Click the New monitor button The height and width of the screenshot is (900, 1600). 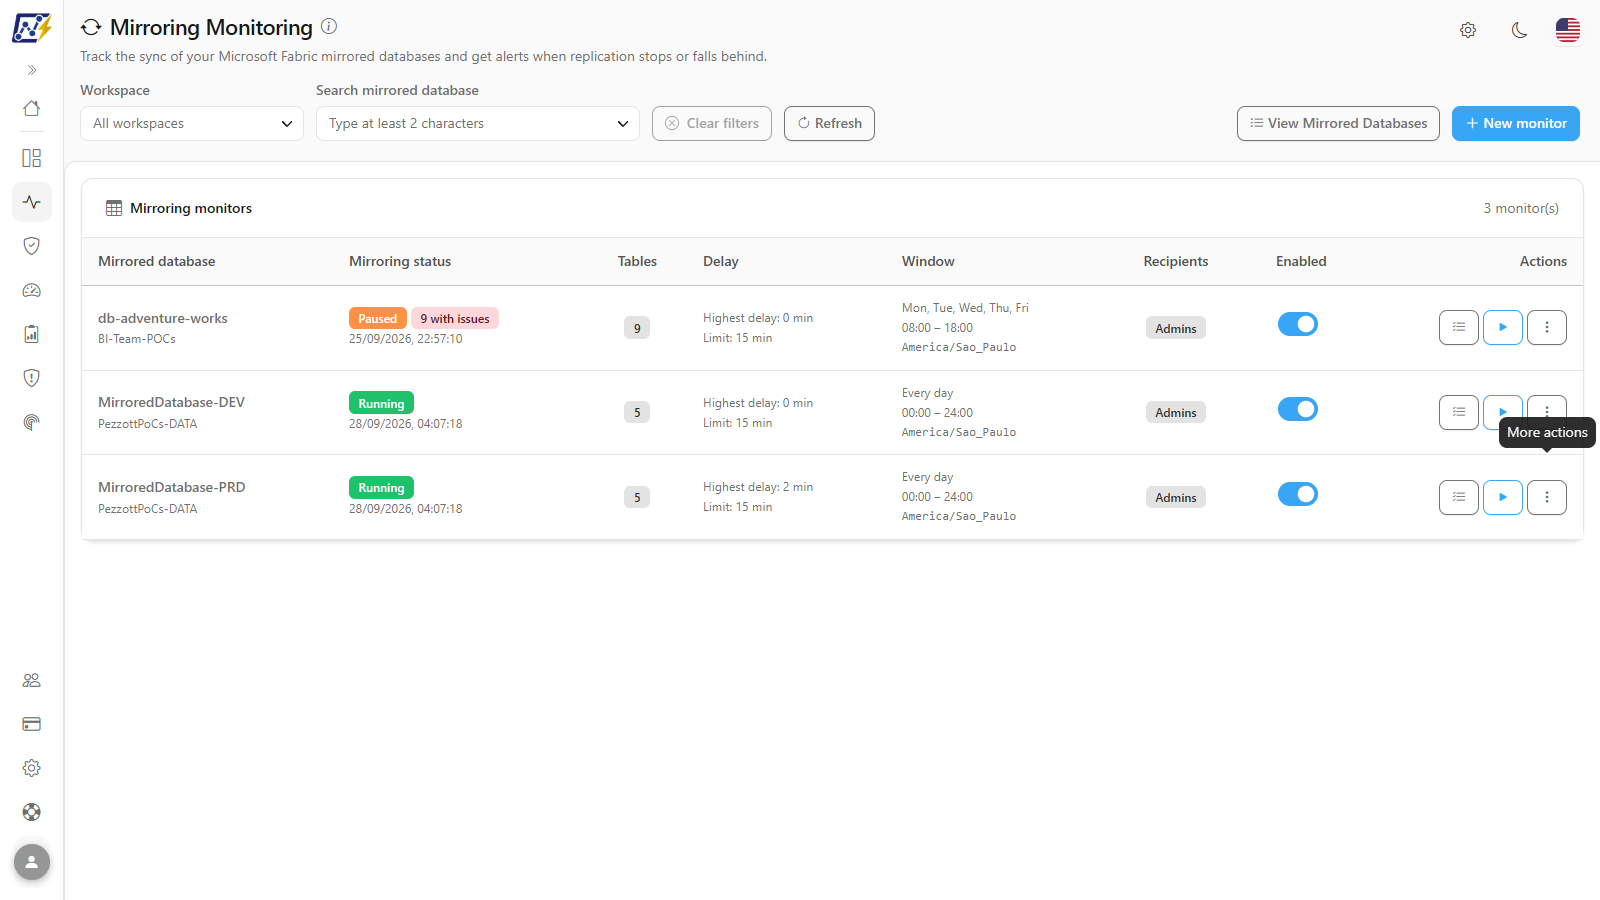pyautogui.click(x=1516, y=123)
